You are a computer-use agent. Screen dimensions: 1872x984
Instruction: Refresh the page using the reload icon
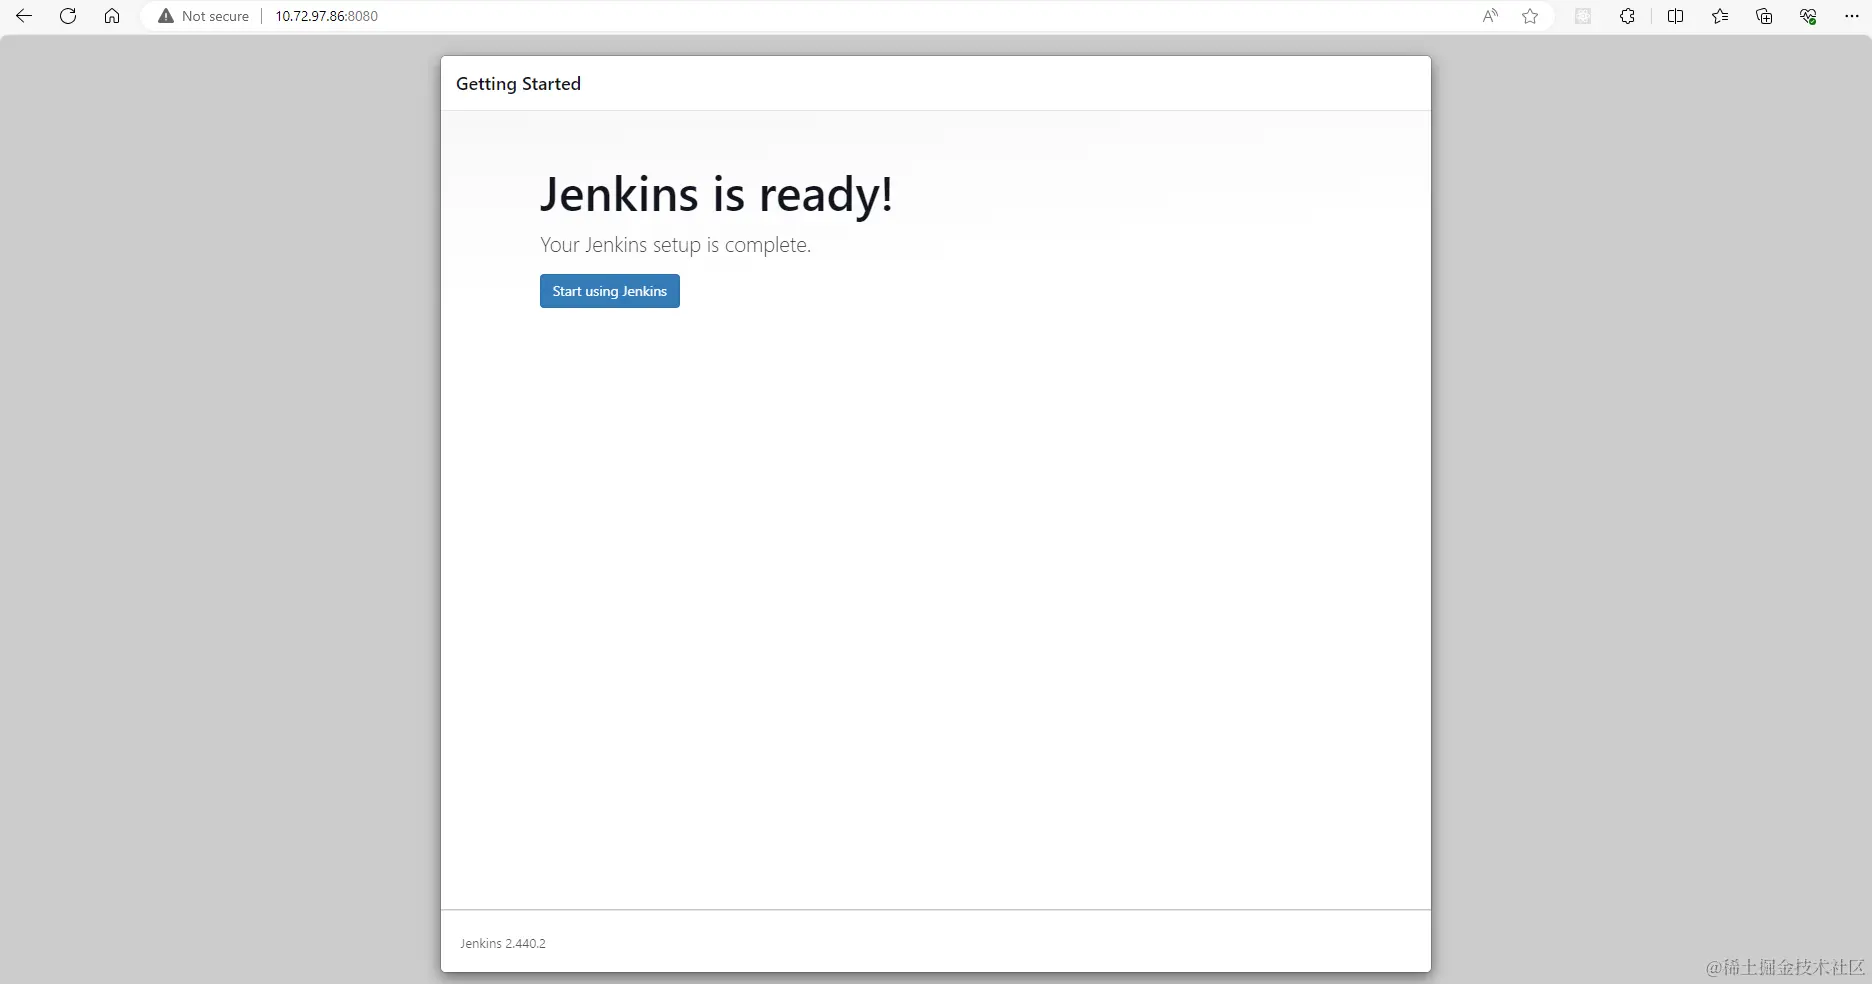(x=68, y=16)
